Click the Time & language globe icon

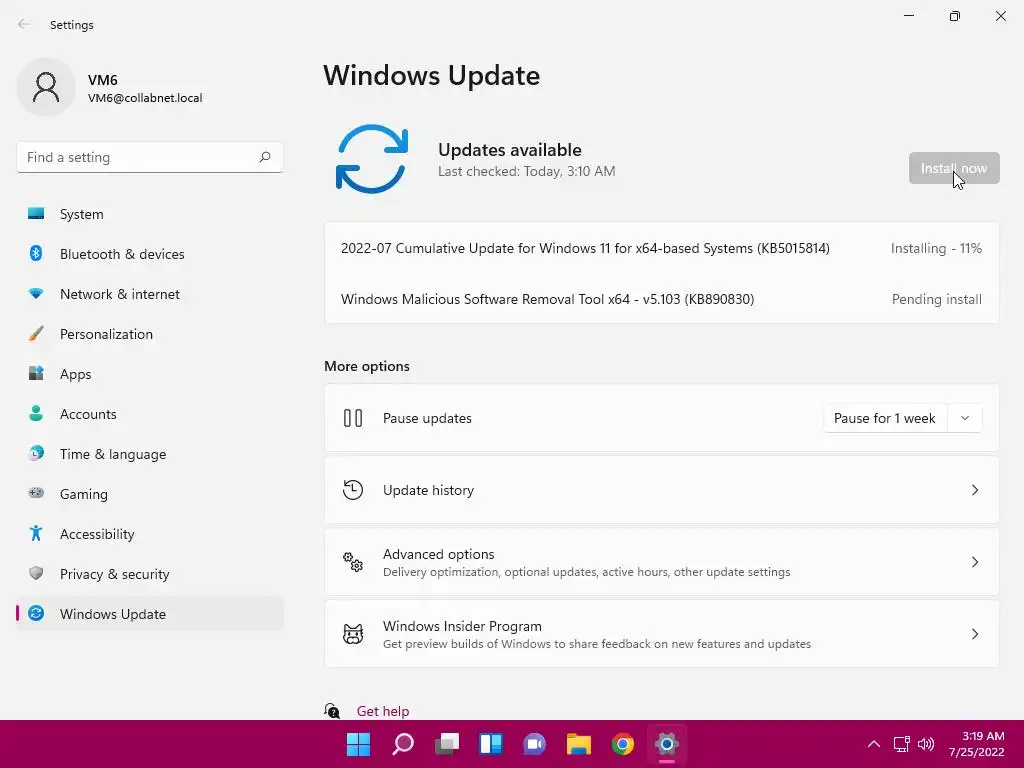tap(36, 453)
